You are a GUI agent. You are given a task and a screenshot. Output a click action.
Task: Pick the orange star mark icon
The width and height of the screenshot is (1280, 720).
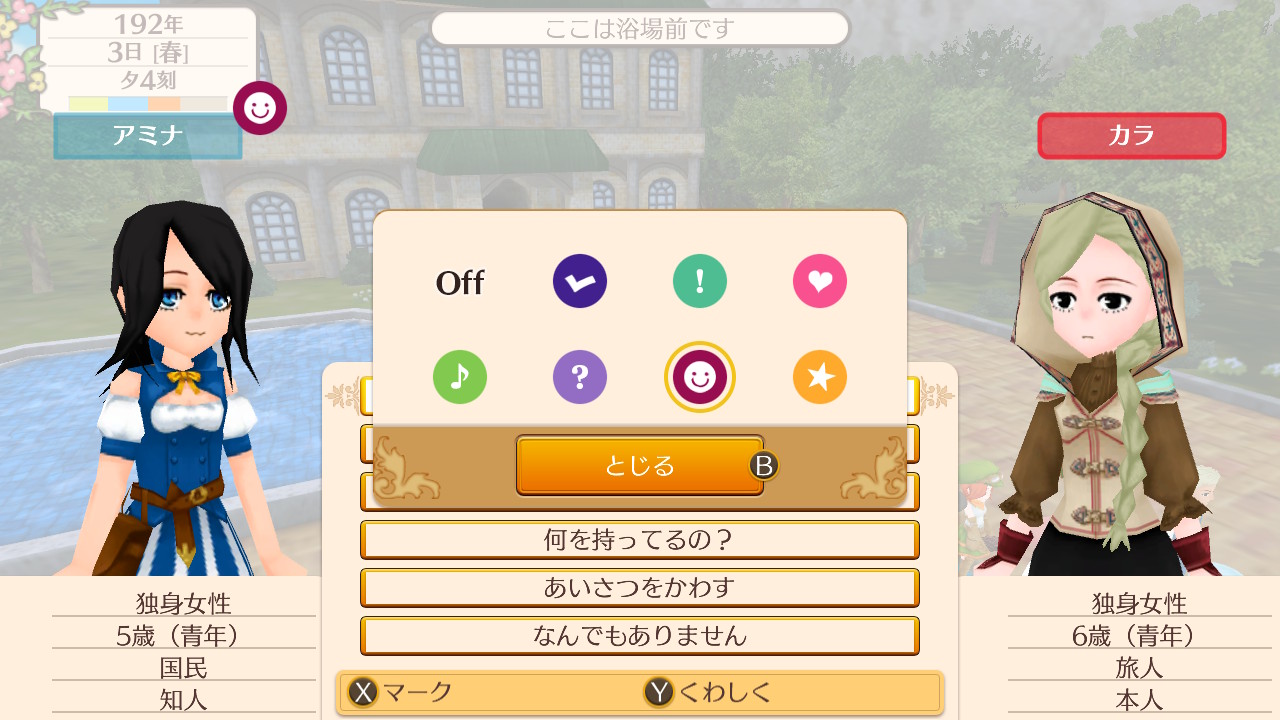[x=820, y=376]
